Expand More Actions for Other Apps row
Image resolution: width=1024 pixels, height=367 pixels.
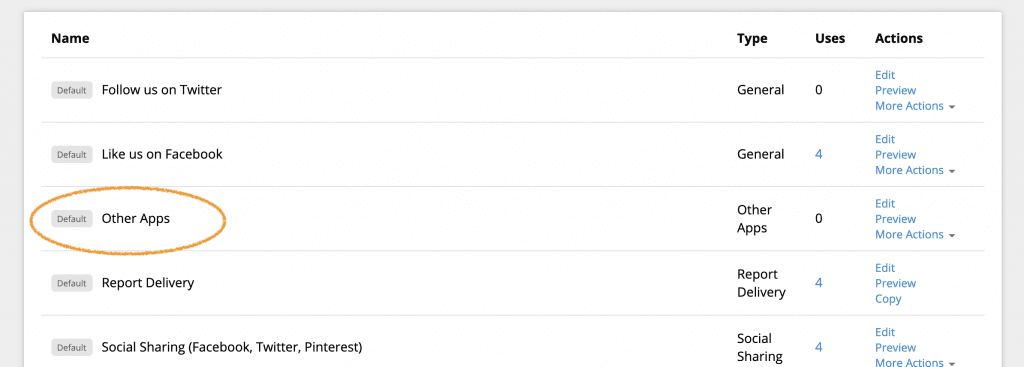pyautogui.click(x=915, y=234)
